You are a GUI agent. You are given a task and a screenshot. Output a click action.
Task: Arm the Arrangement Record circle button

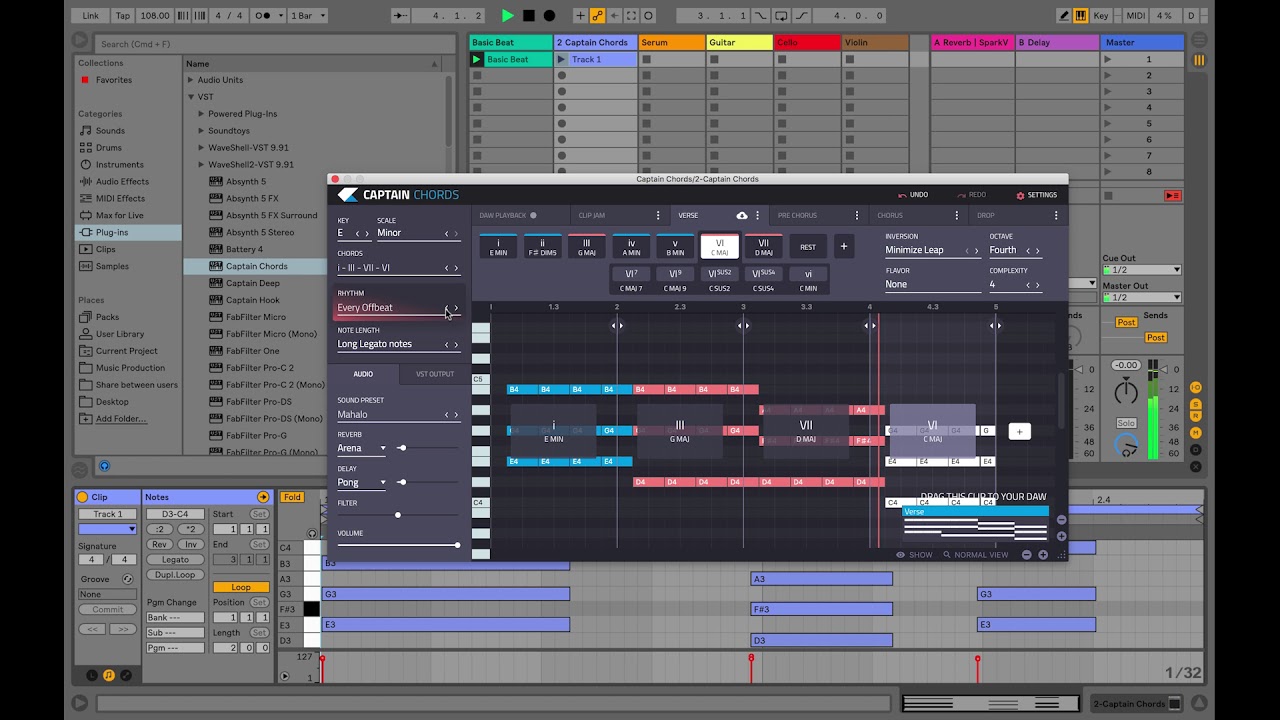549,16
